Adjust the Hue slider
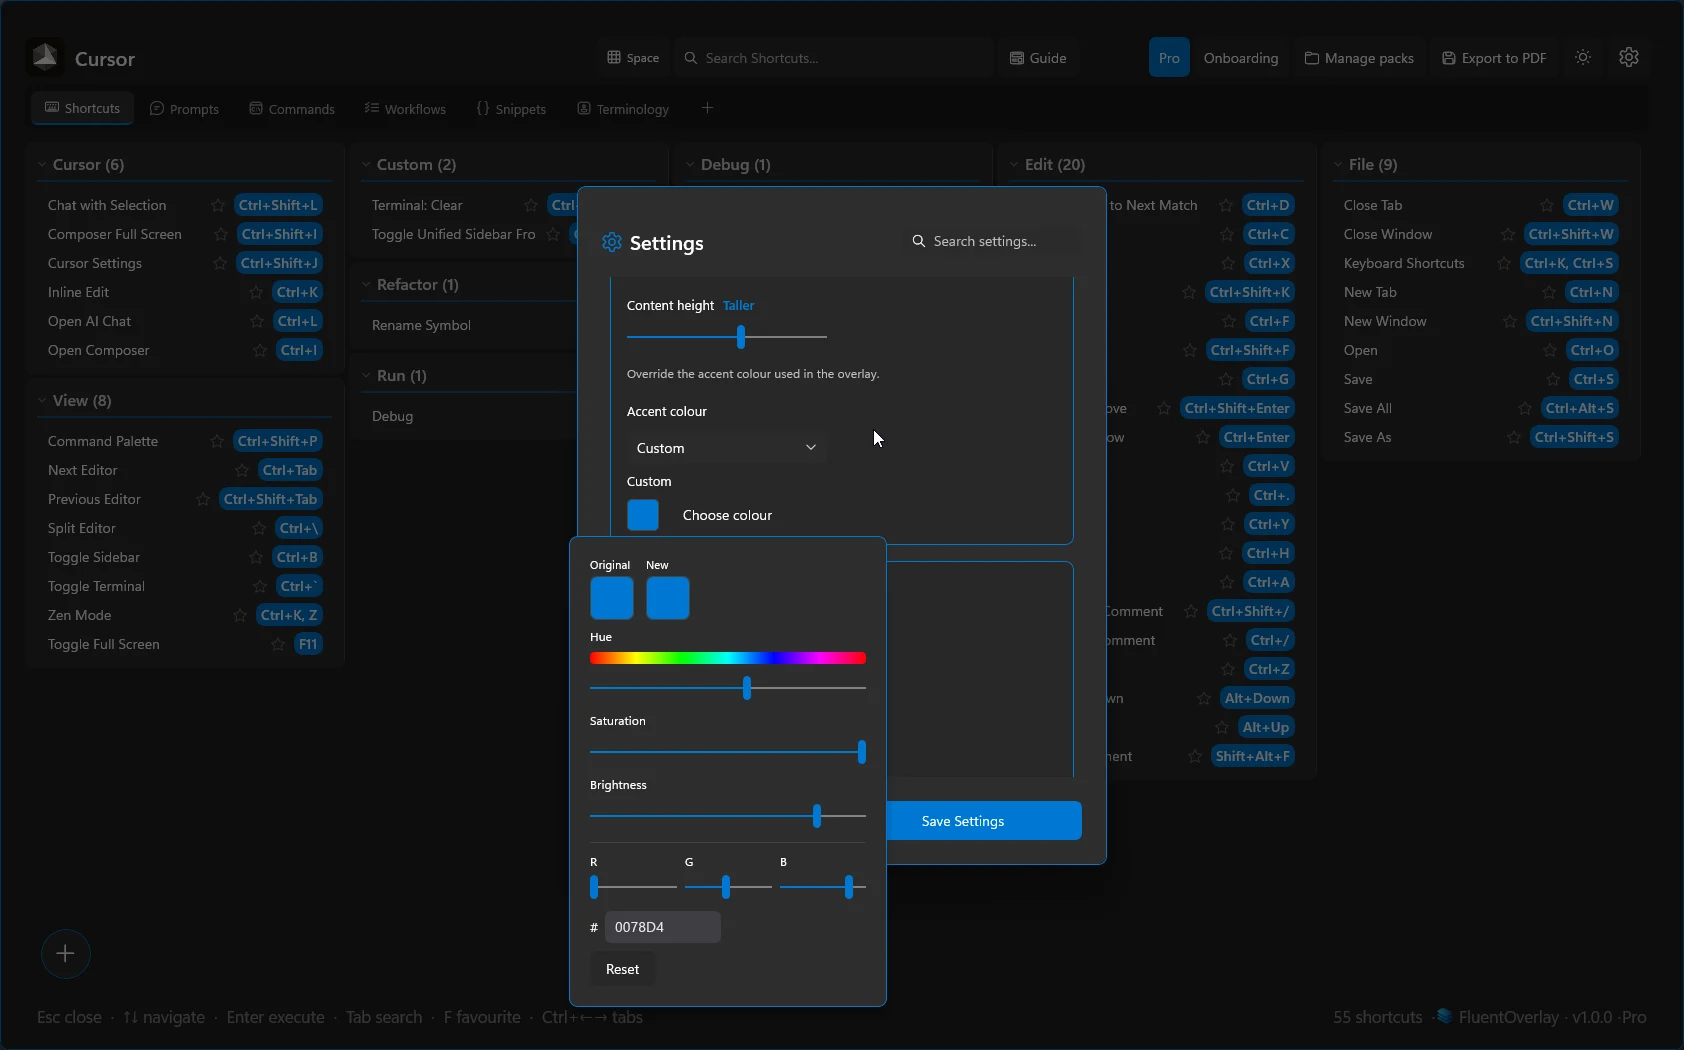 [x=748, y=688]
